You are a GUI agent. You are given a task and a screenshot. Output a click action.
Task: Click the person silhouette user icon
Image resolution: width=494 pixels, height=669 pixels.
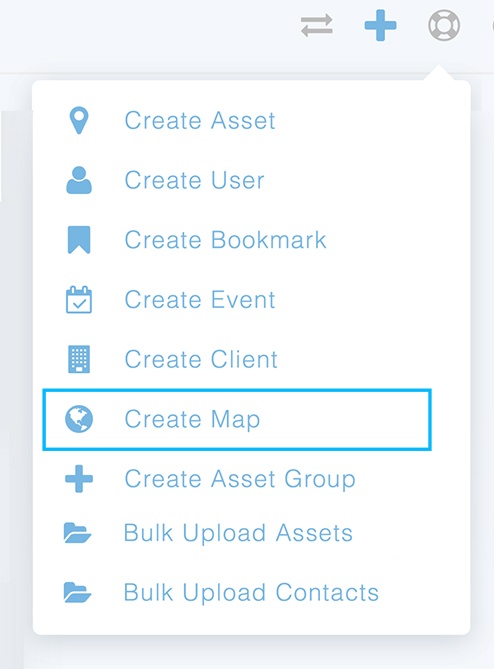(x=79, y=180)
